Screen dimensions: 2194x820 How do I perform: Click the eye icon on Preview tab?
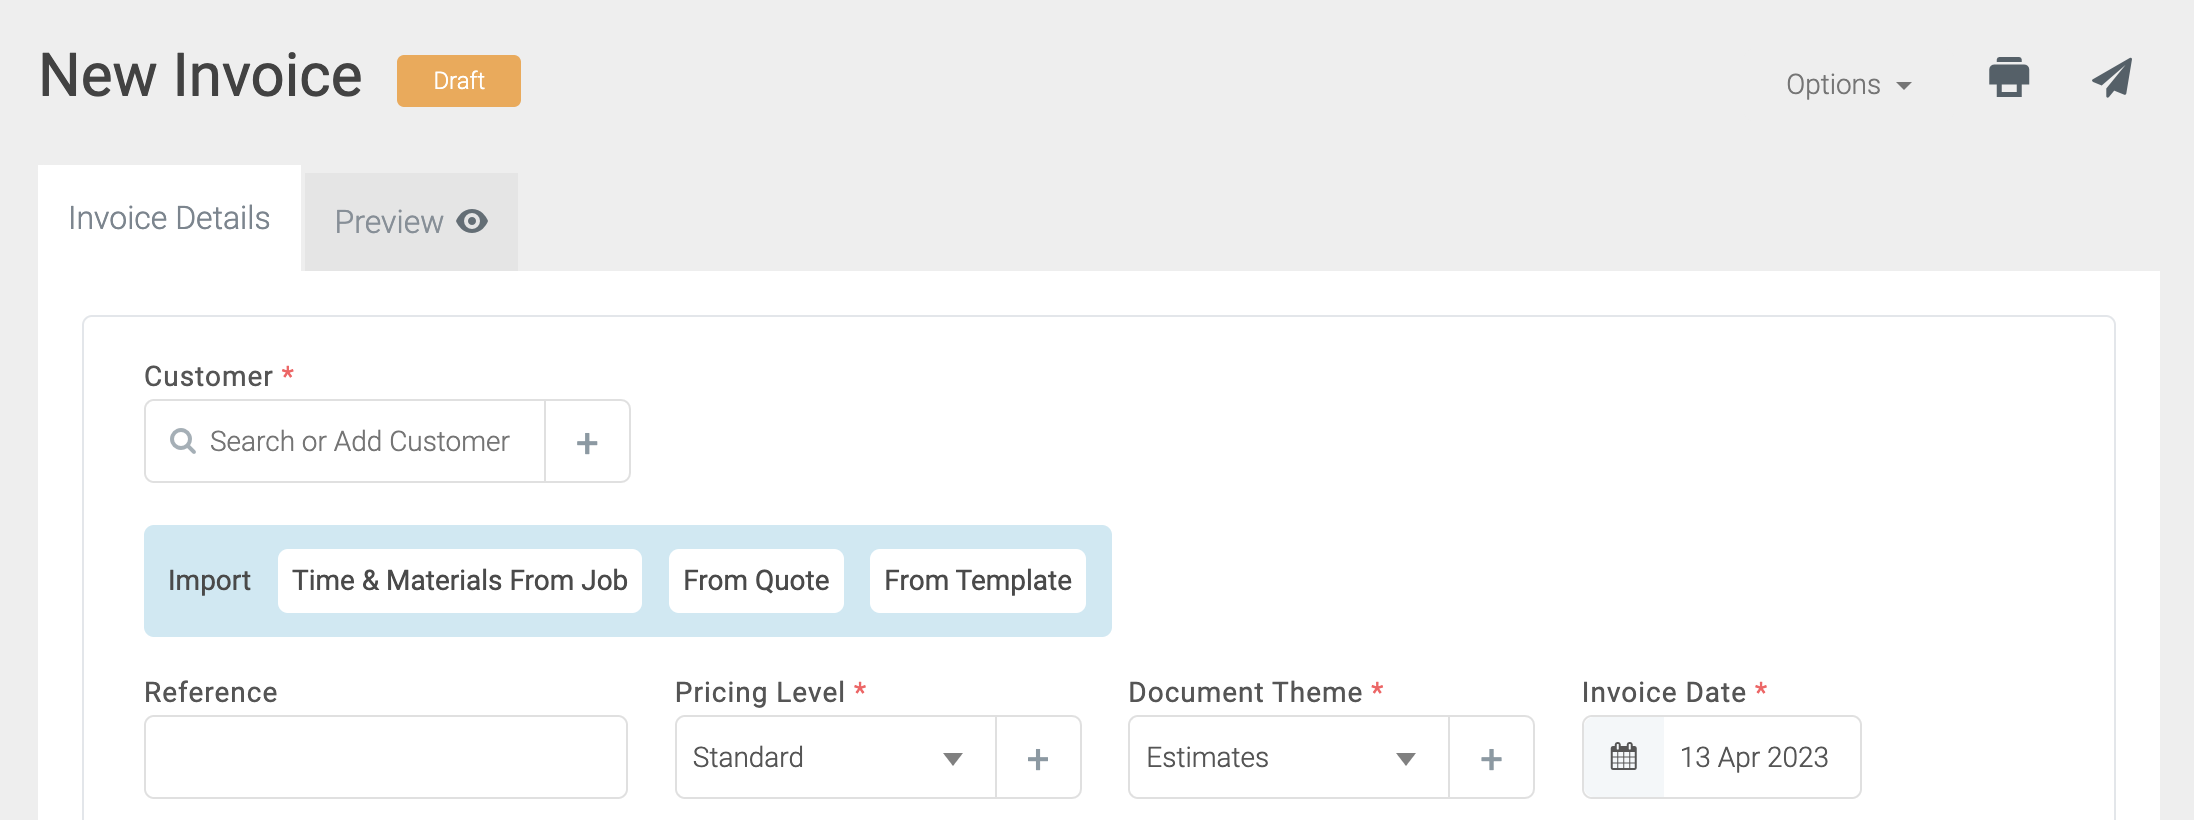[472, 221]
